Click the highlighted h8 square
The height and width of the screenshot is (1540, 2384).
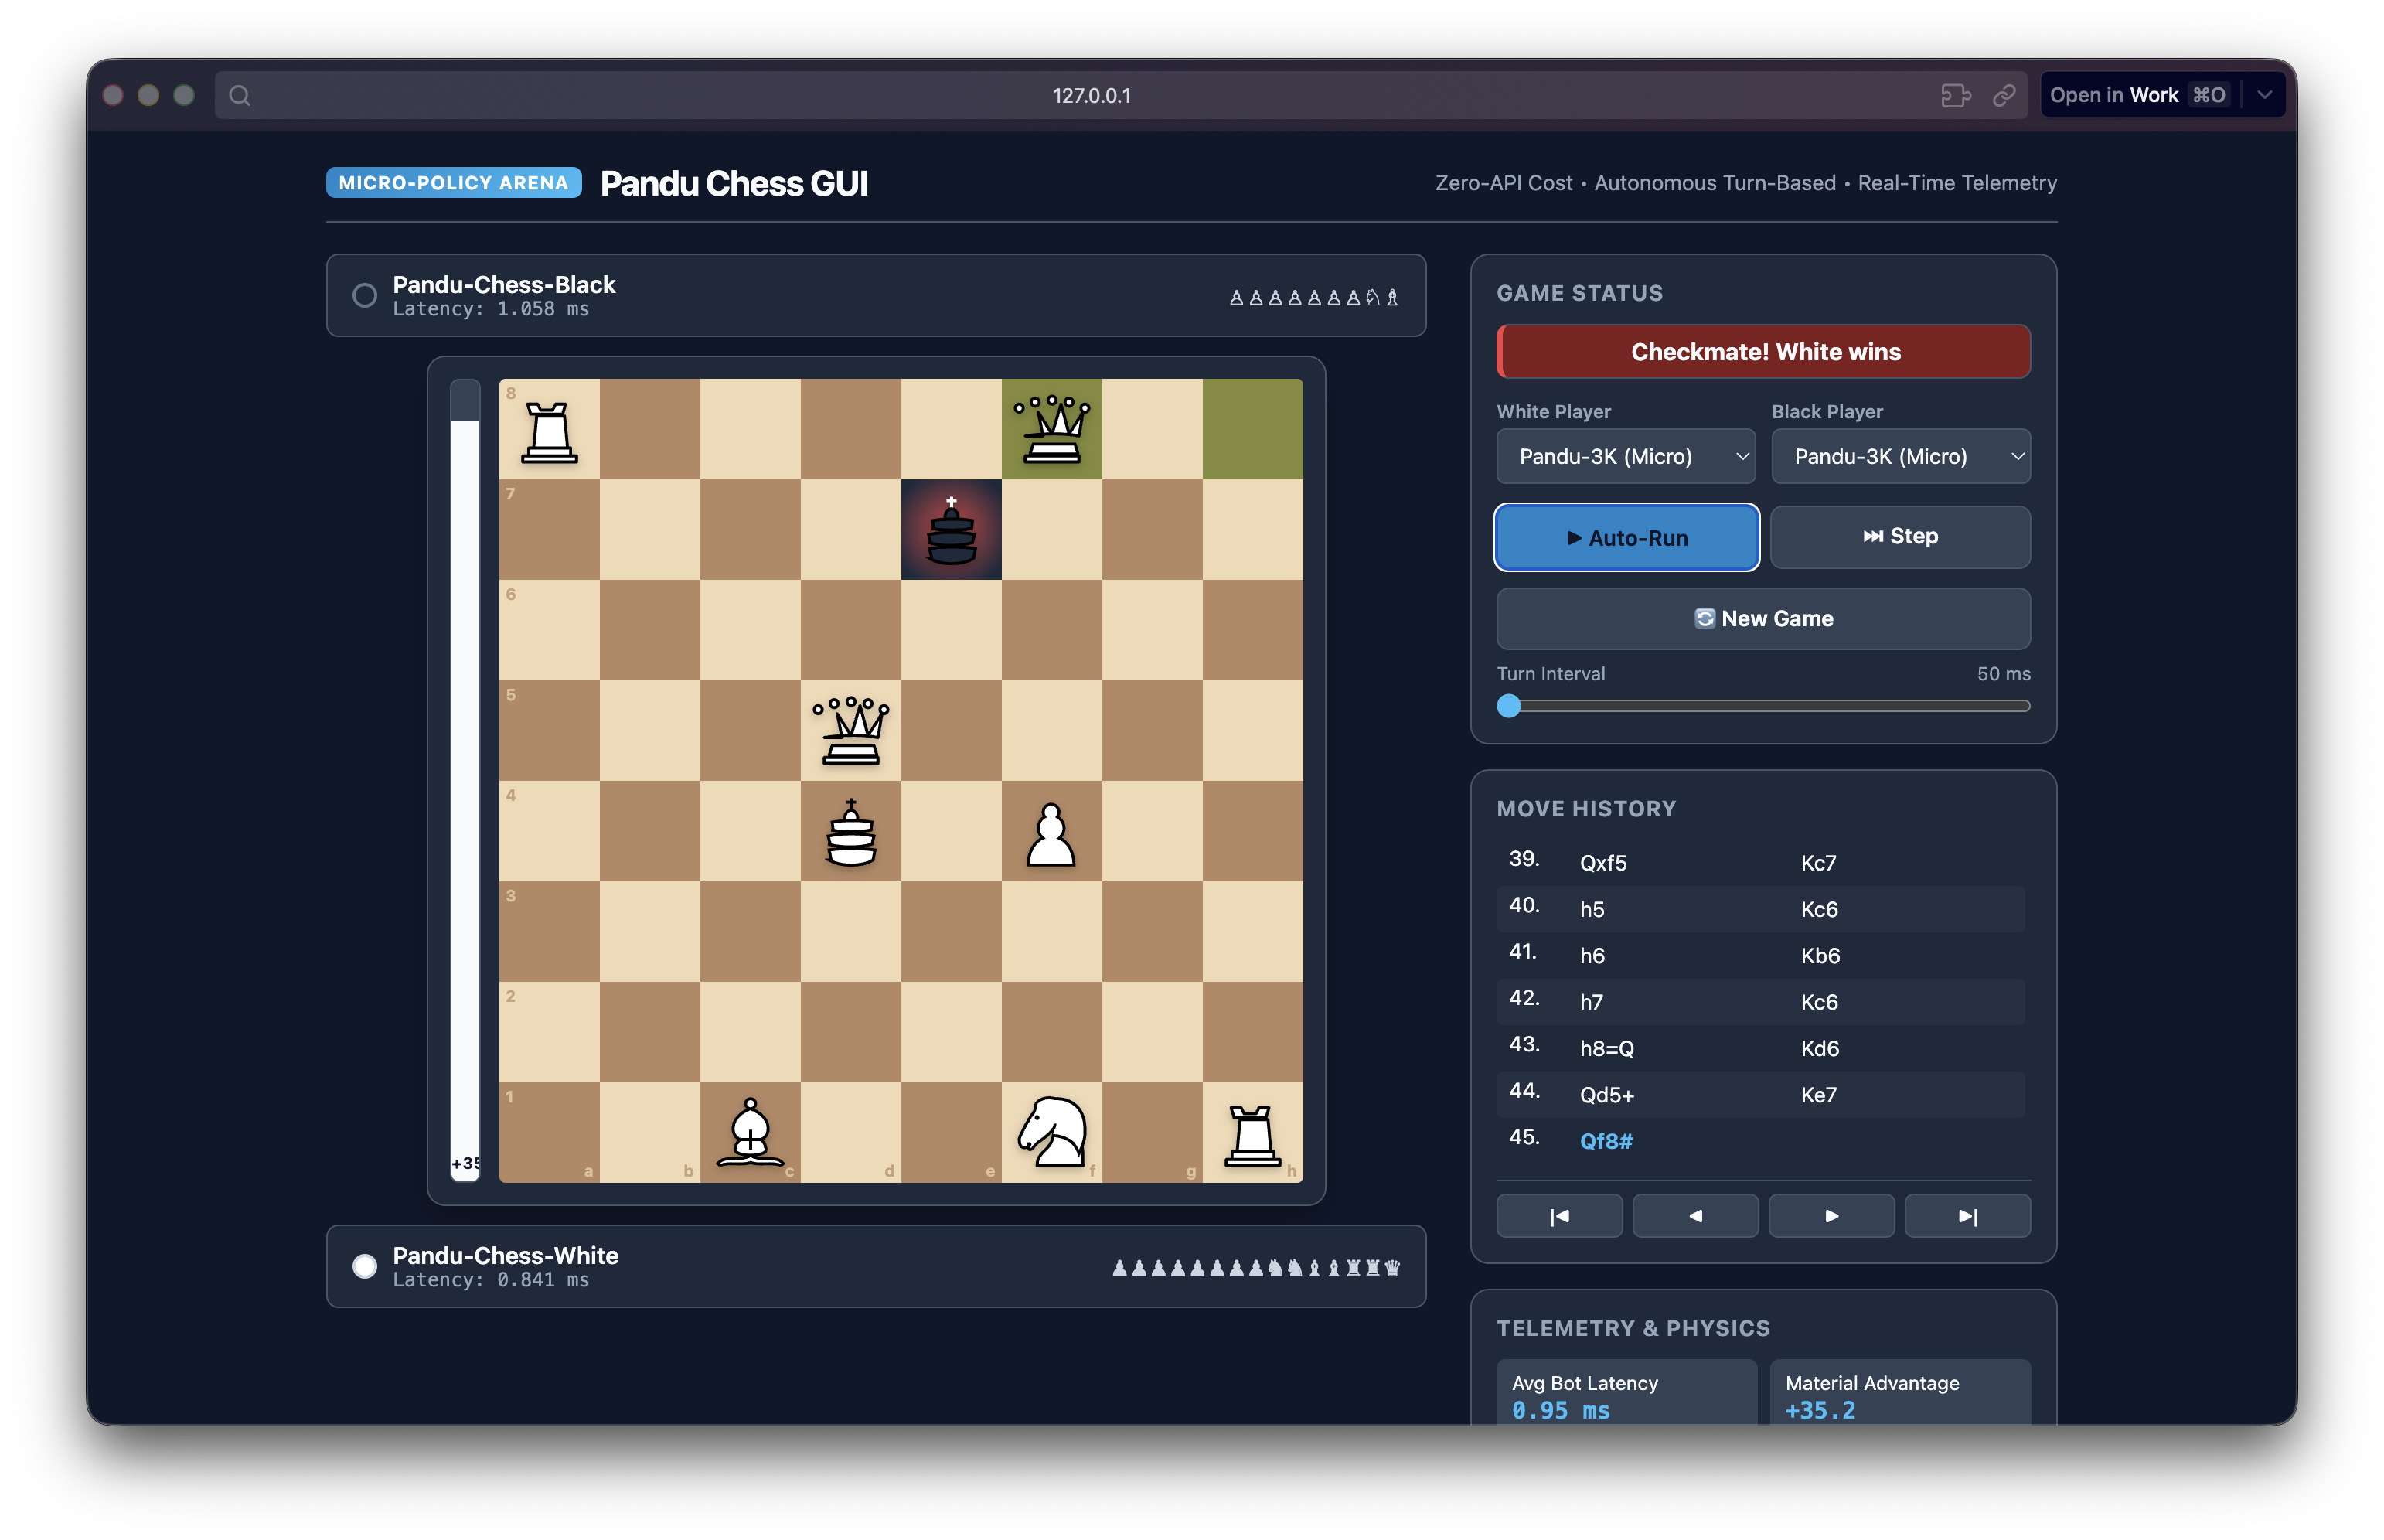point(1252,429)
